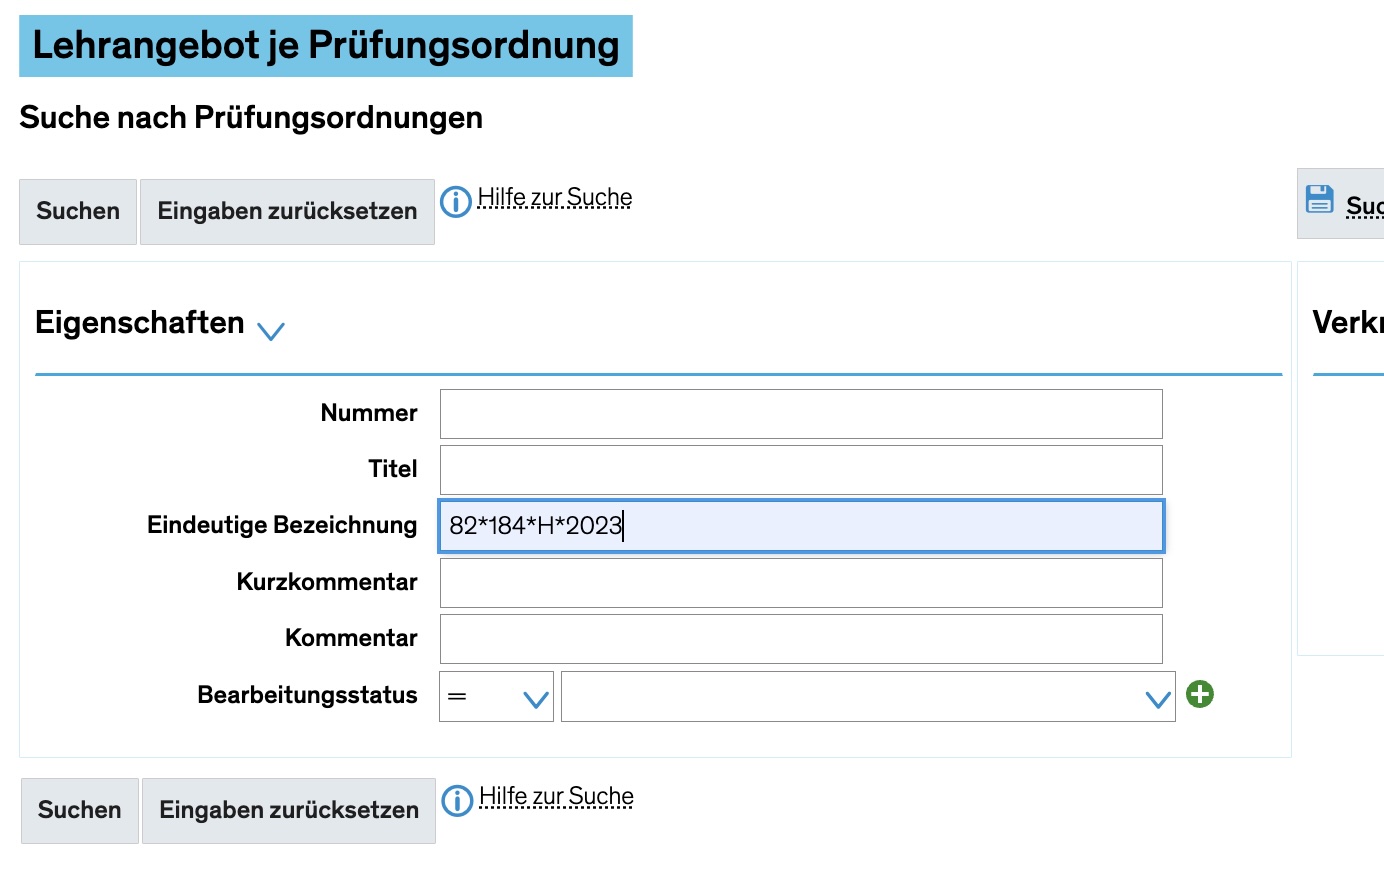Click the info icon beside the bottom Hilfe zur Suche
The image size is (1384, 880).
[457, 801]
